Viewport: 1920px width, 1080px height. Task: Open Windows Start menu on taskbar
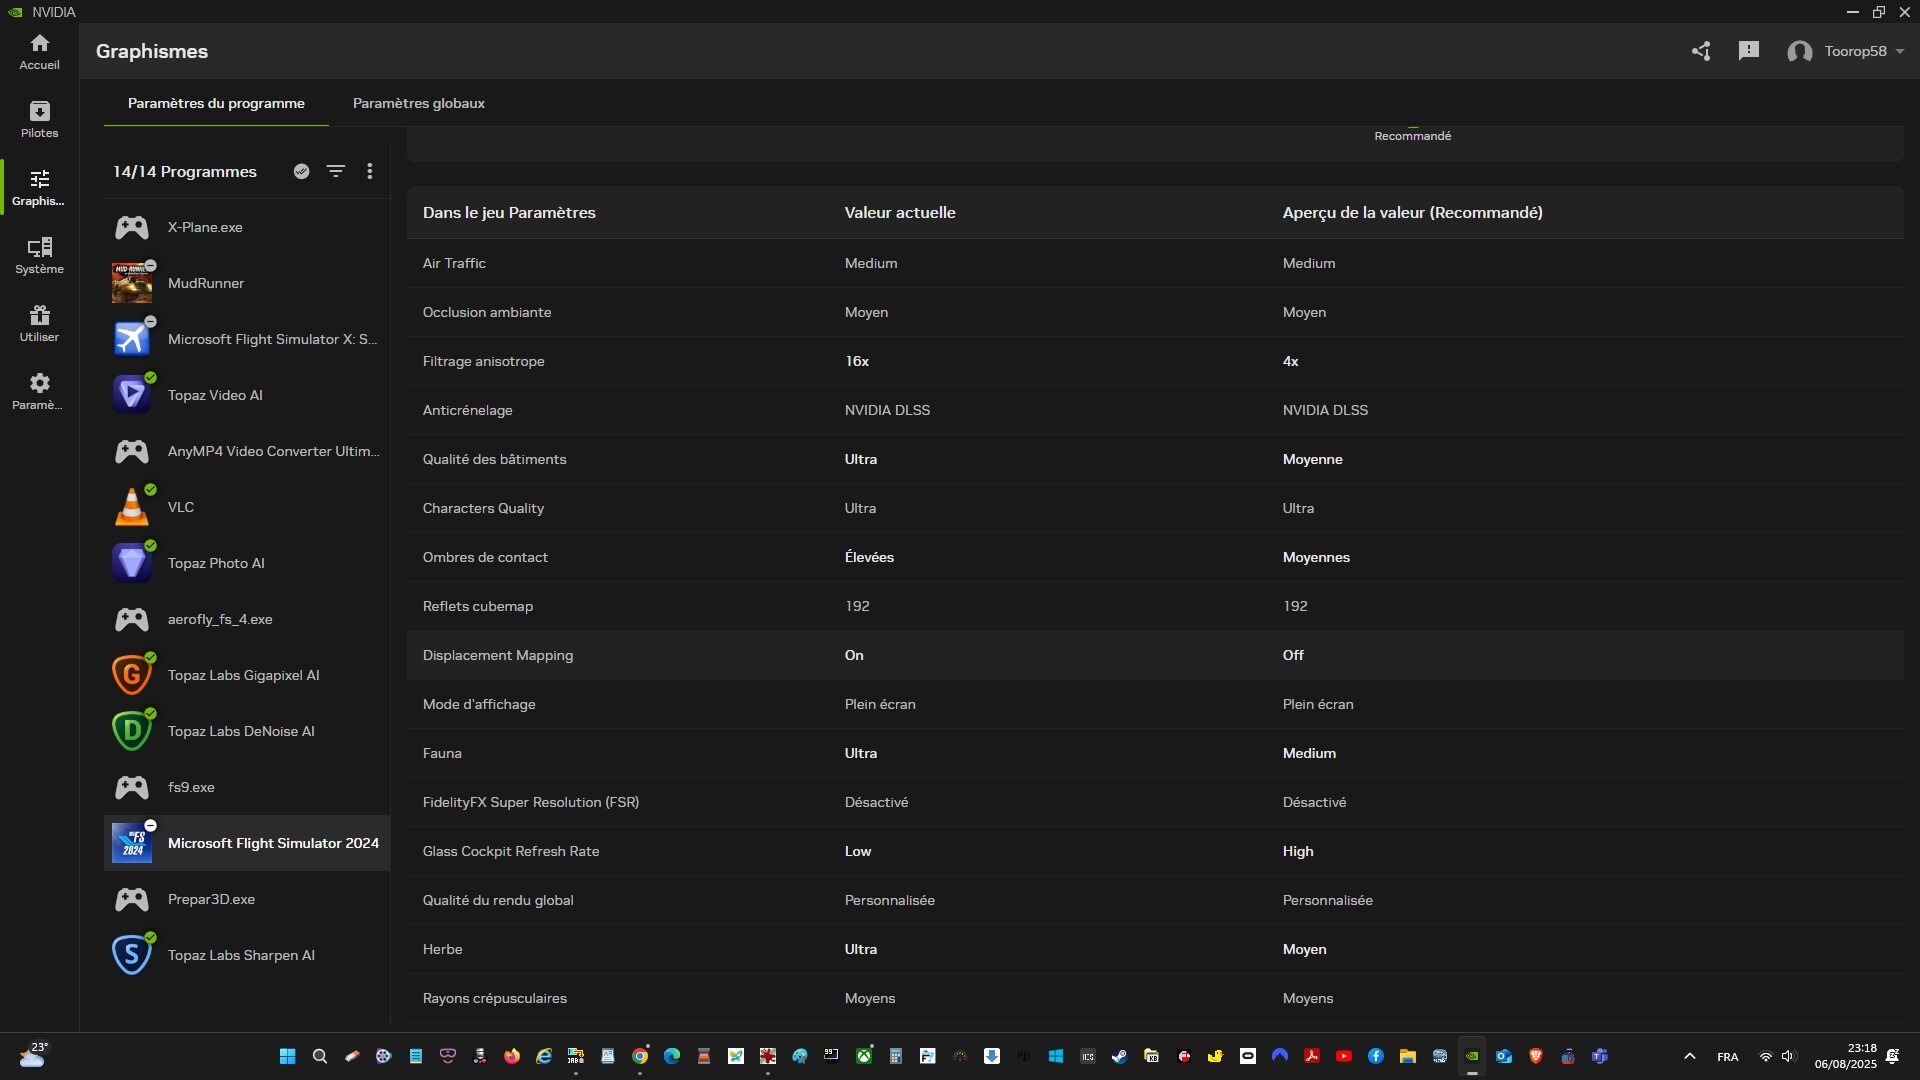click(287, 1056)
